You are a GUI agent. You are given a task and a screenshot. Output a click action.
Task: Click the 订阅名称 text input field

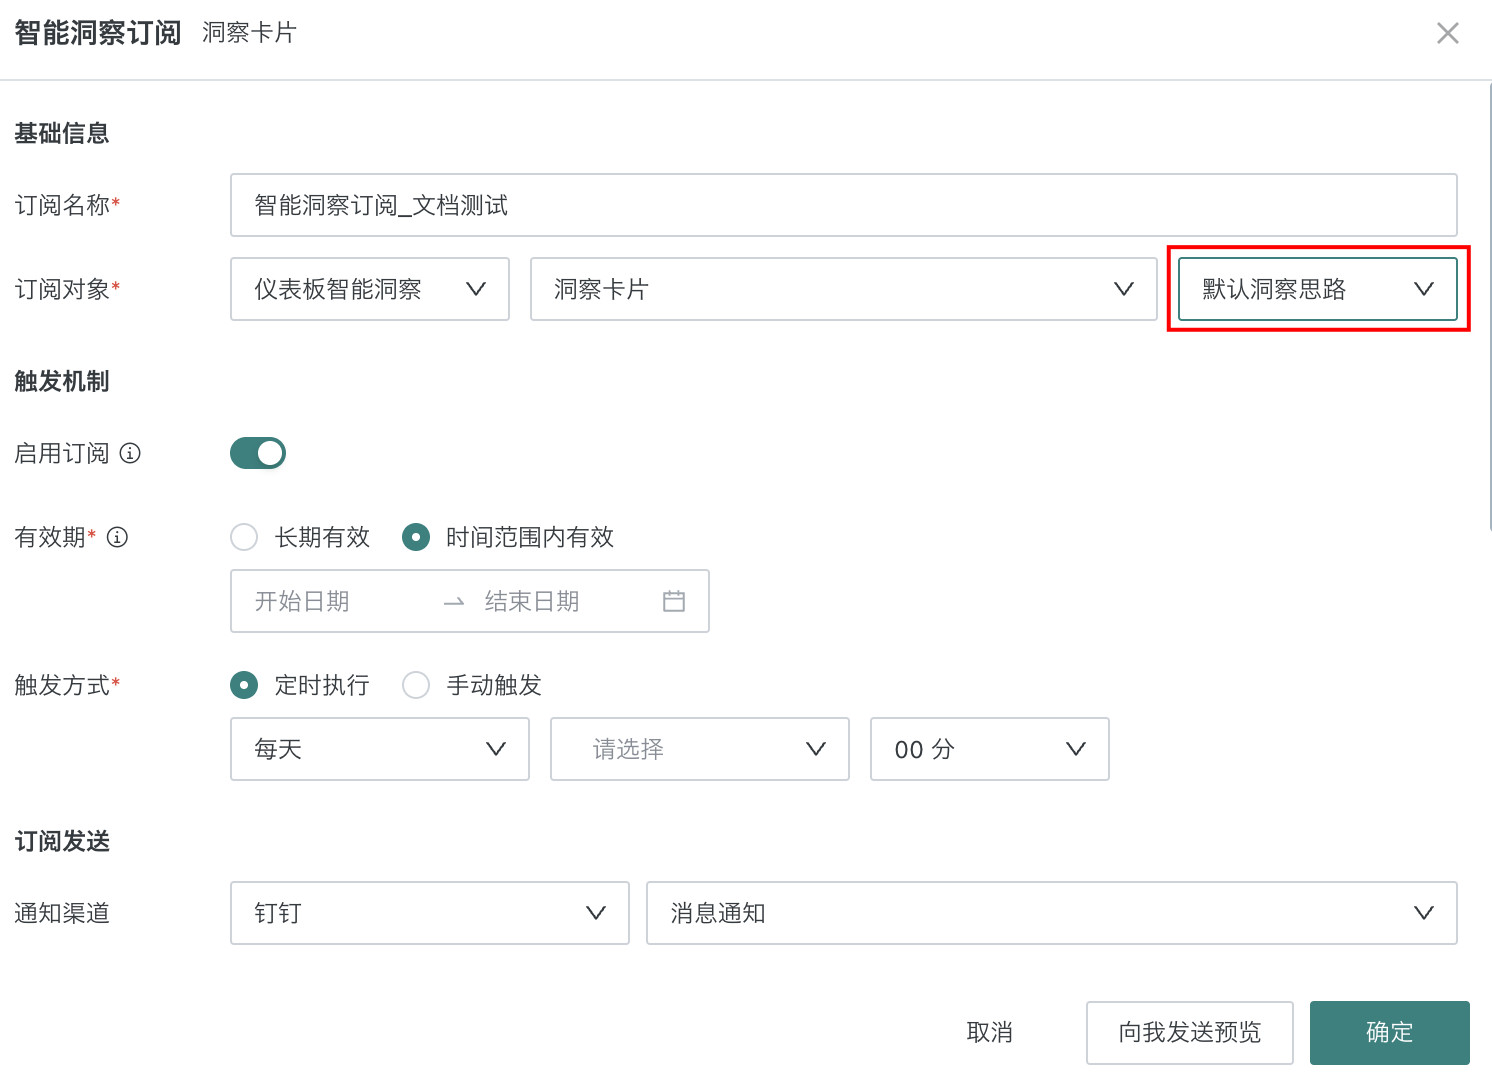pos(842,205)
